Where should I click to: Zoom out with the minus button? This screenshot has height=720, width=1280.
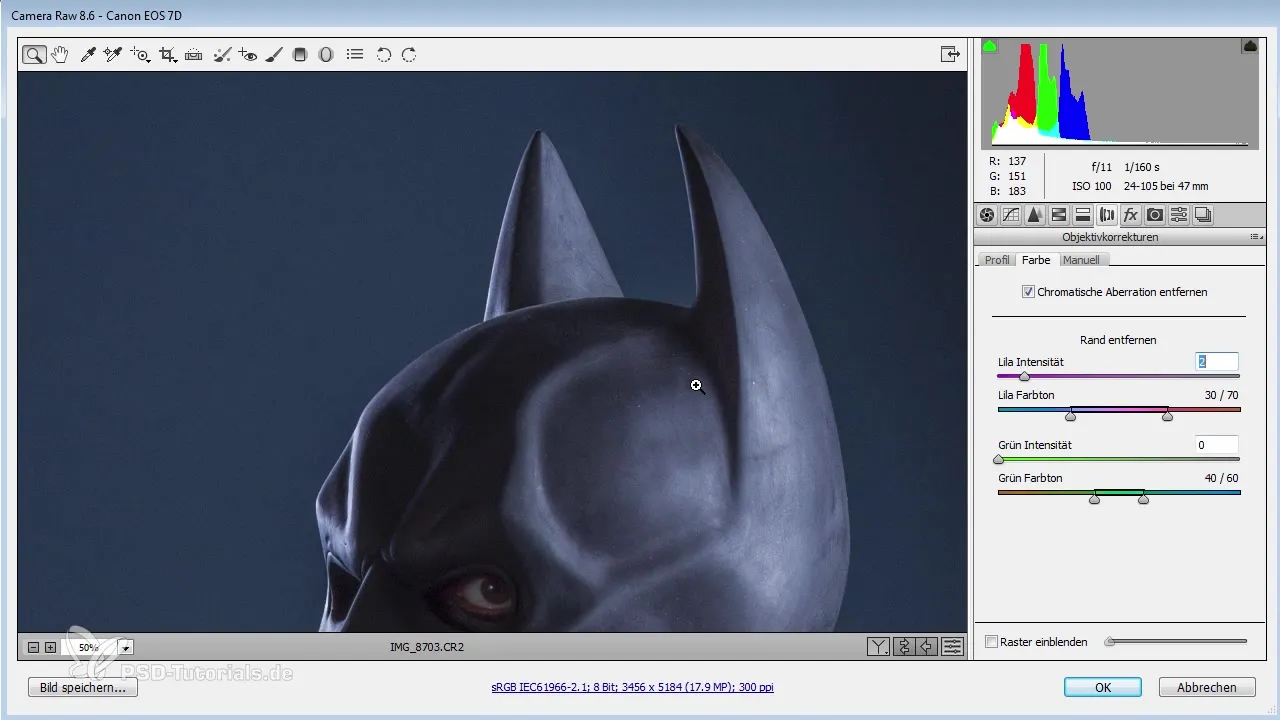33,648
